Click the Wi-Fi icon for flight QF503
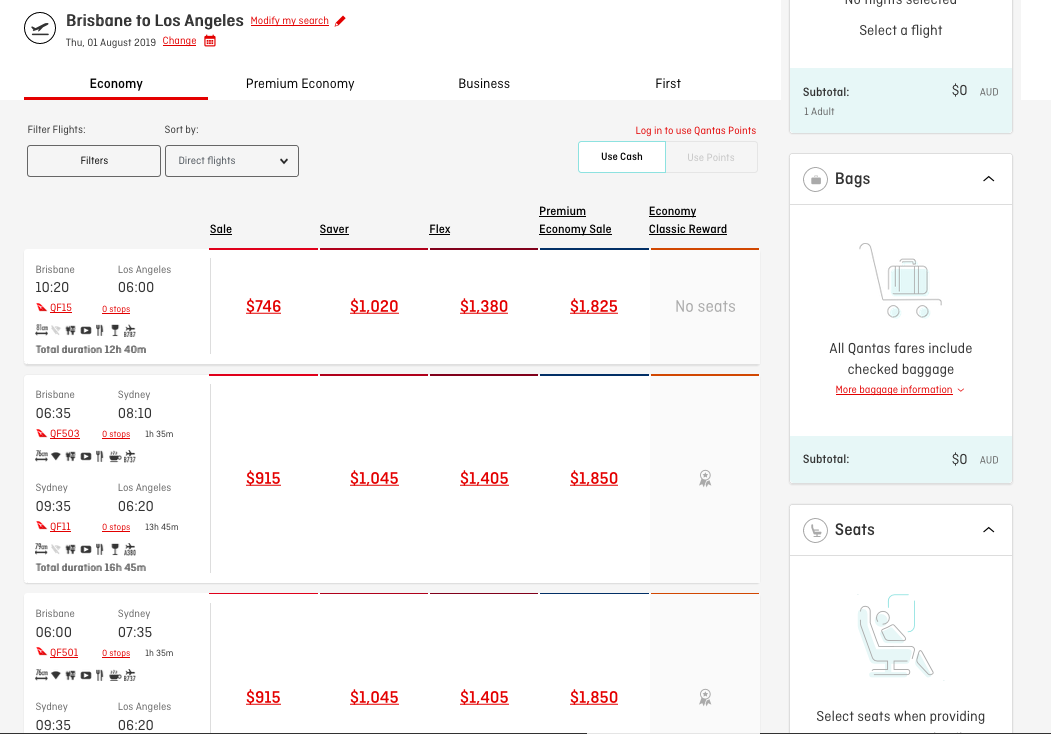Viewport: 1051px width, 734px height. pos(56,456)
